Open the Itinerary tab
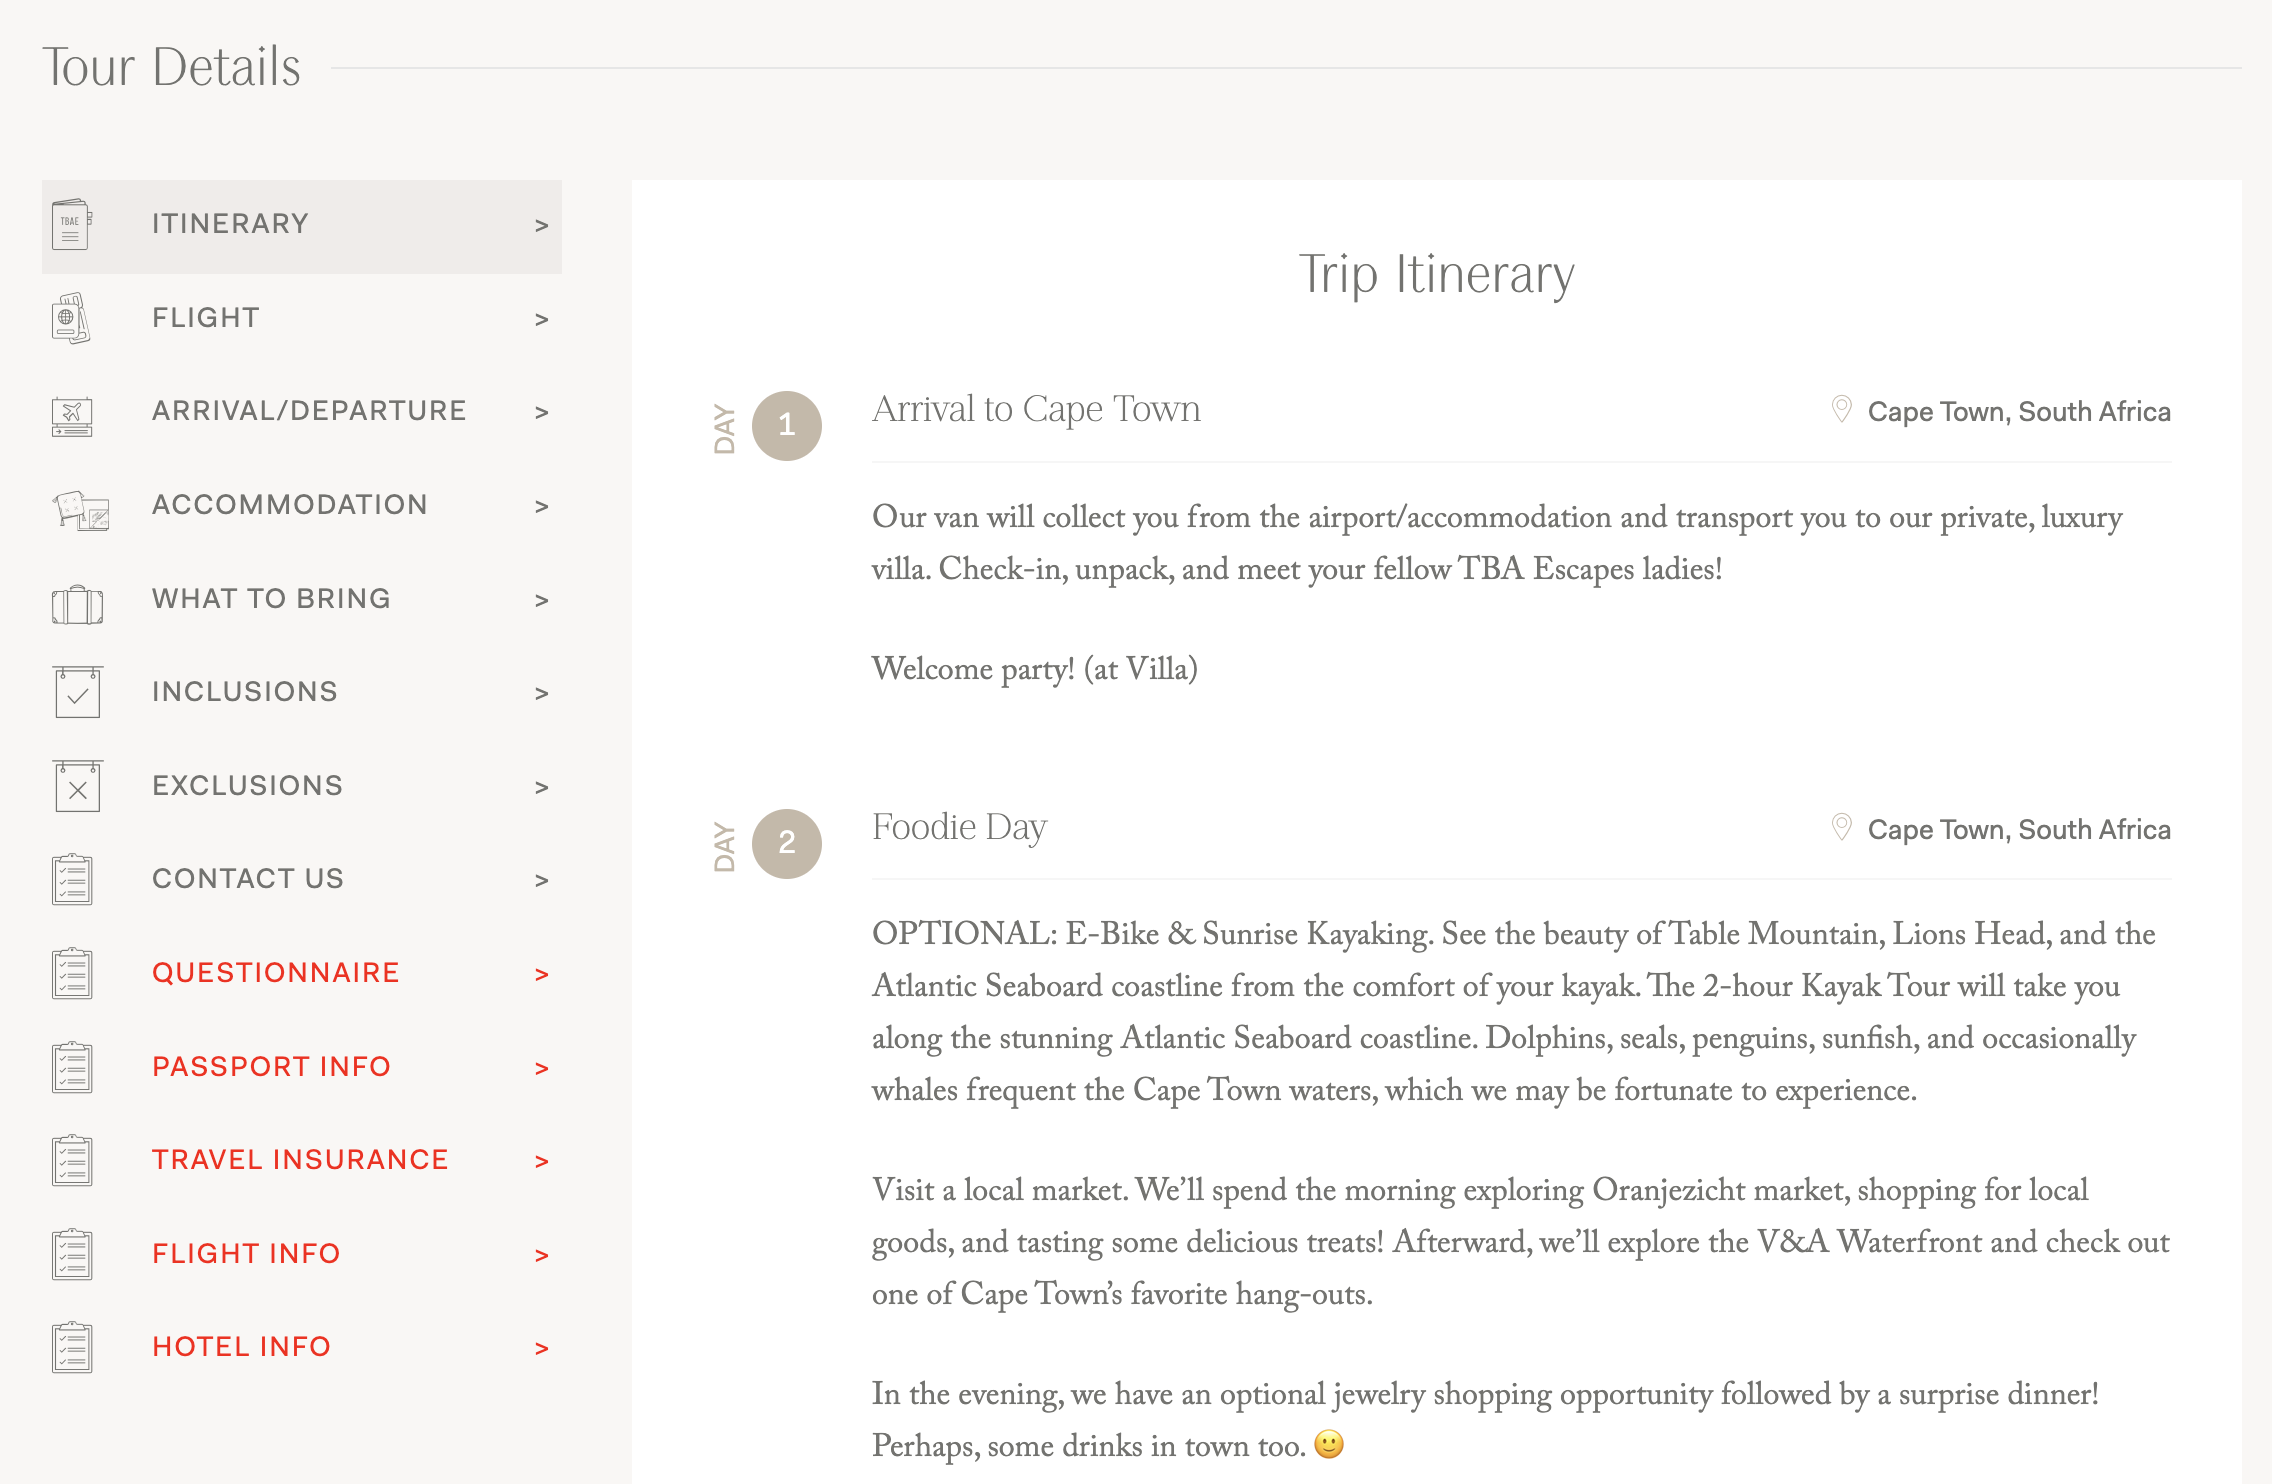2272x1484 pixels. (x=230, y=224)
